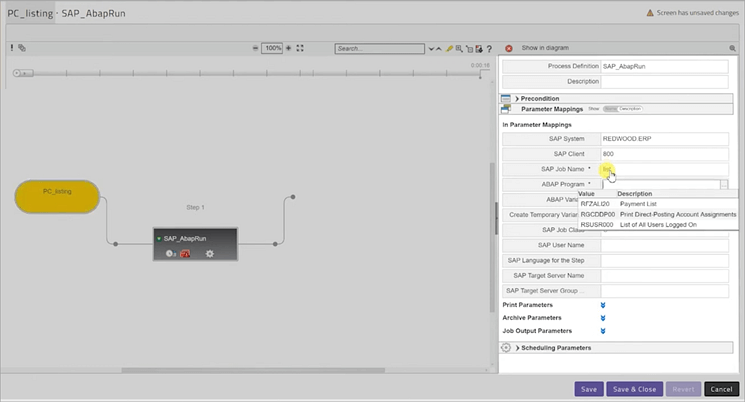Select the SAP_AbapRun step box

coord(195,244)
